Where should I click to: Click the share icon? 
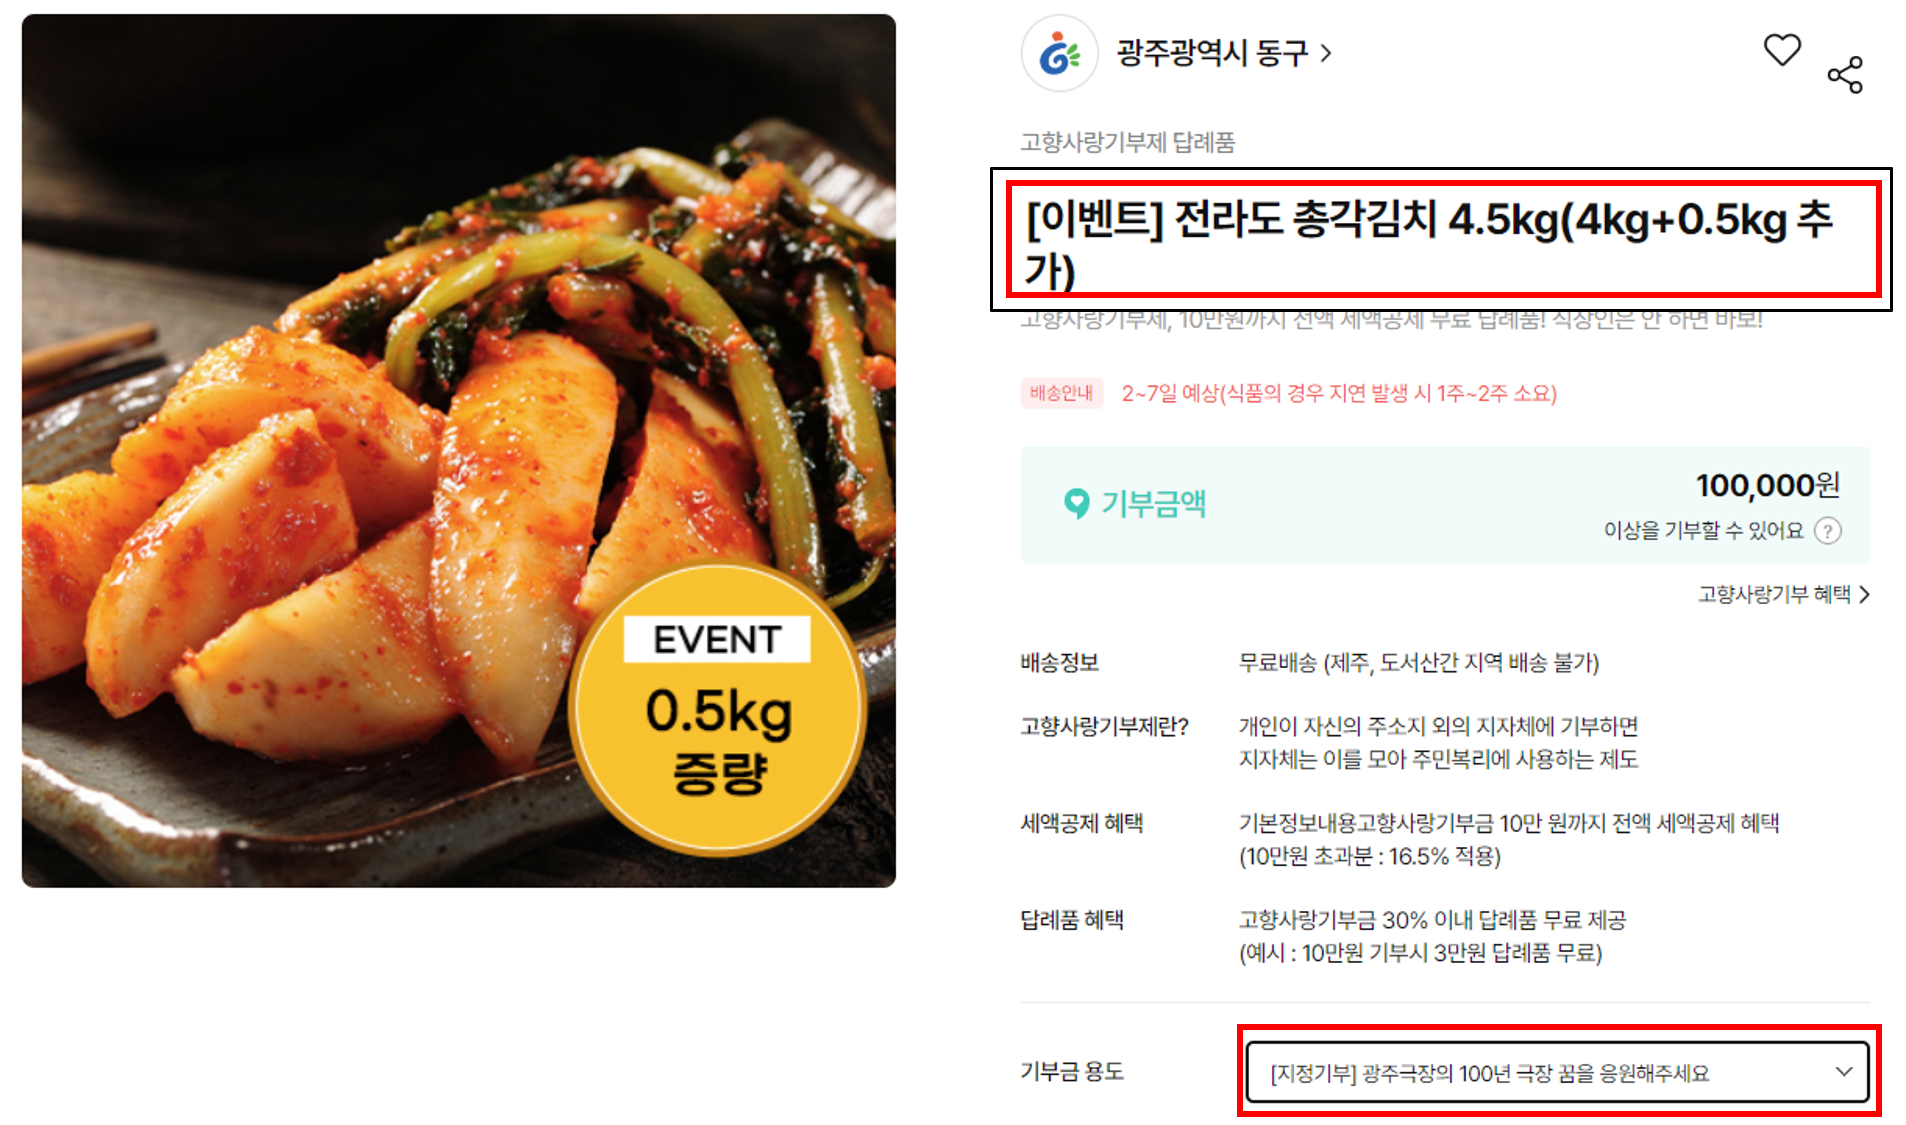point(1845,75)
